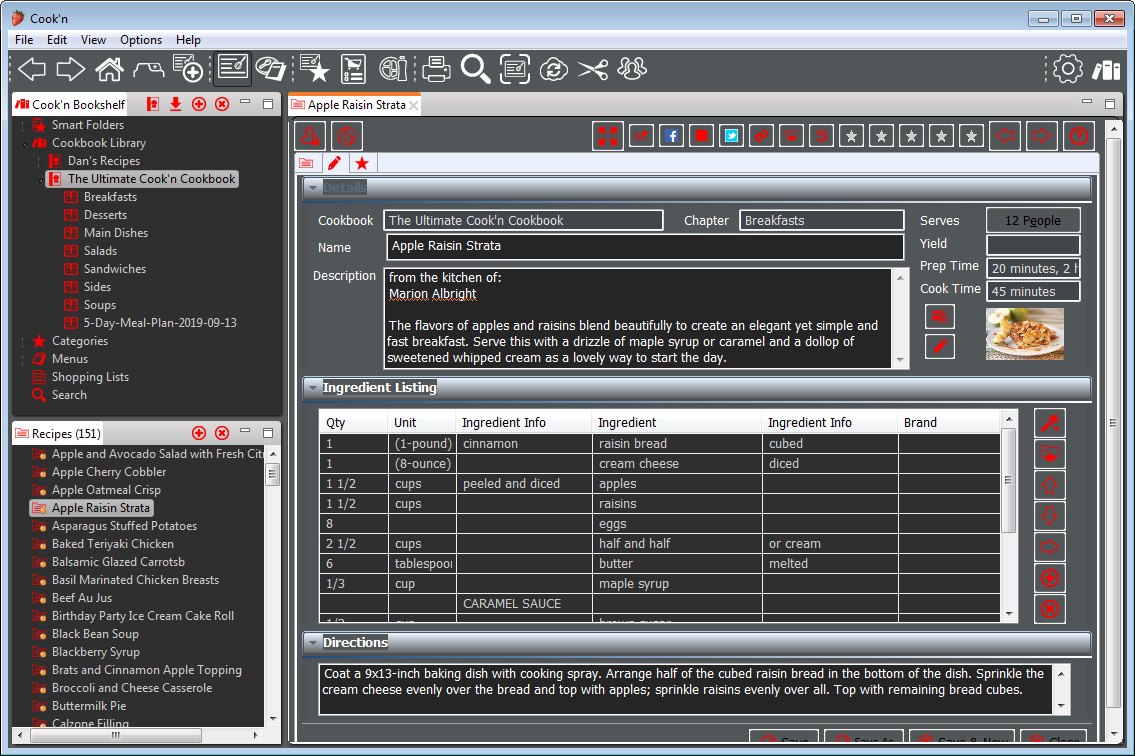Collapse the Details section
Screen dimensions: 1135x756
313,188
